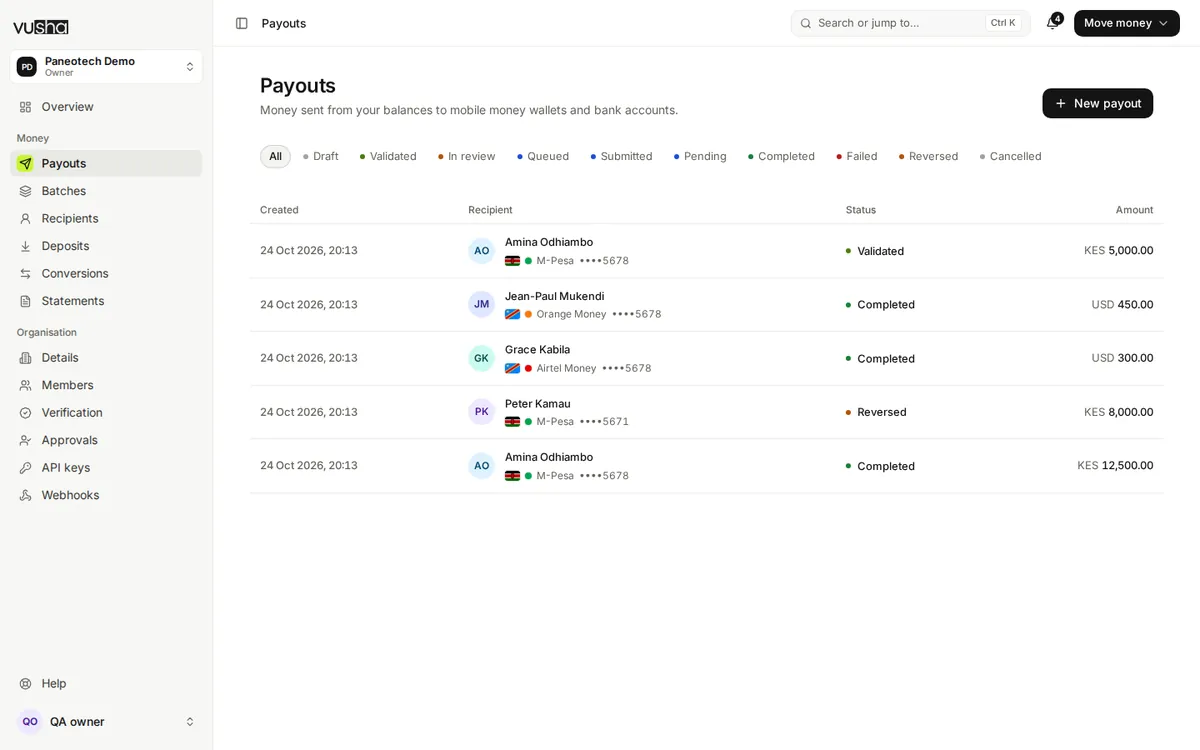Click the Validated status of the first row
Screen dimensions: 1200x750
click(874, 251)
